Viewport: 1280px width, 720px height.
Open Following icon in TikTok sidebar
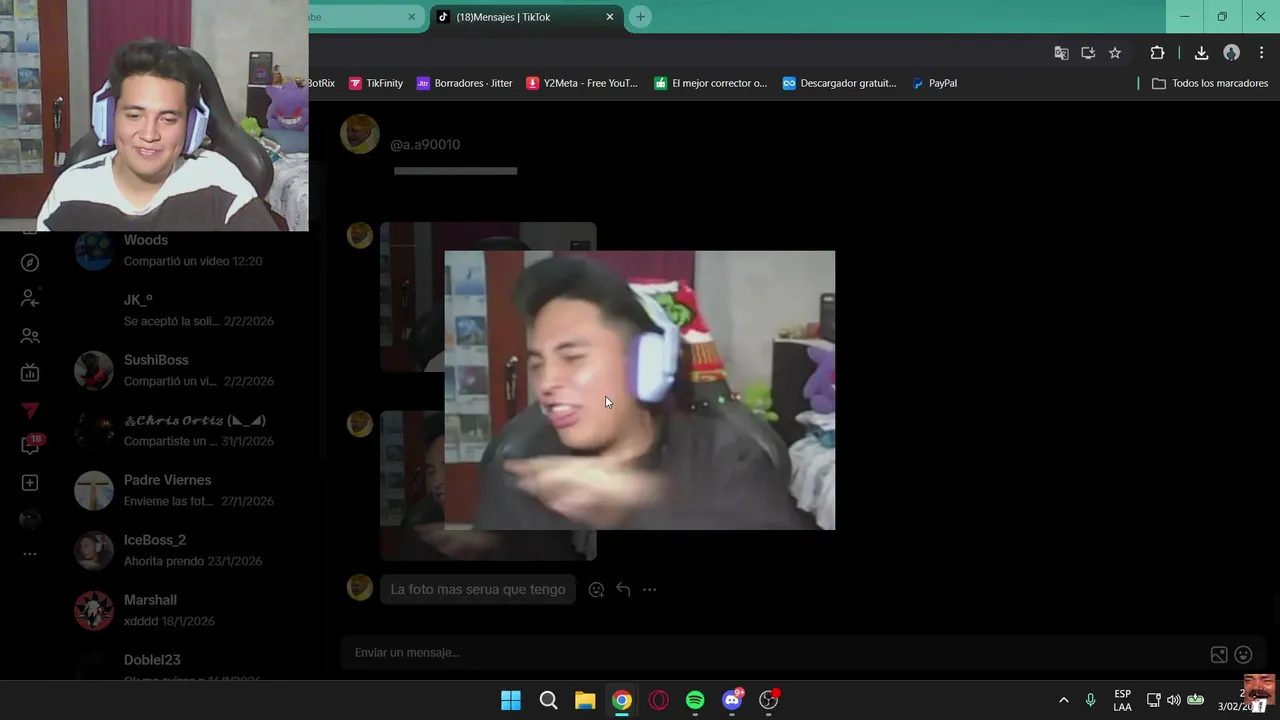(x=30, y=299)
